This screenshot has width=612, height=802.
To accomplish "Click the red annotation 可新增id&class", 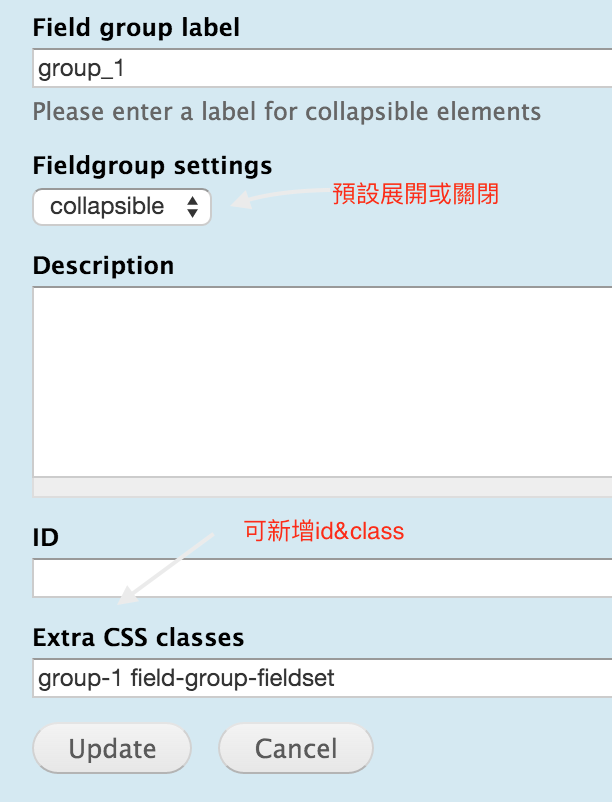I will 324,531.
